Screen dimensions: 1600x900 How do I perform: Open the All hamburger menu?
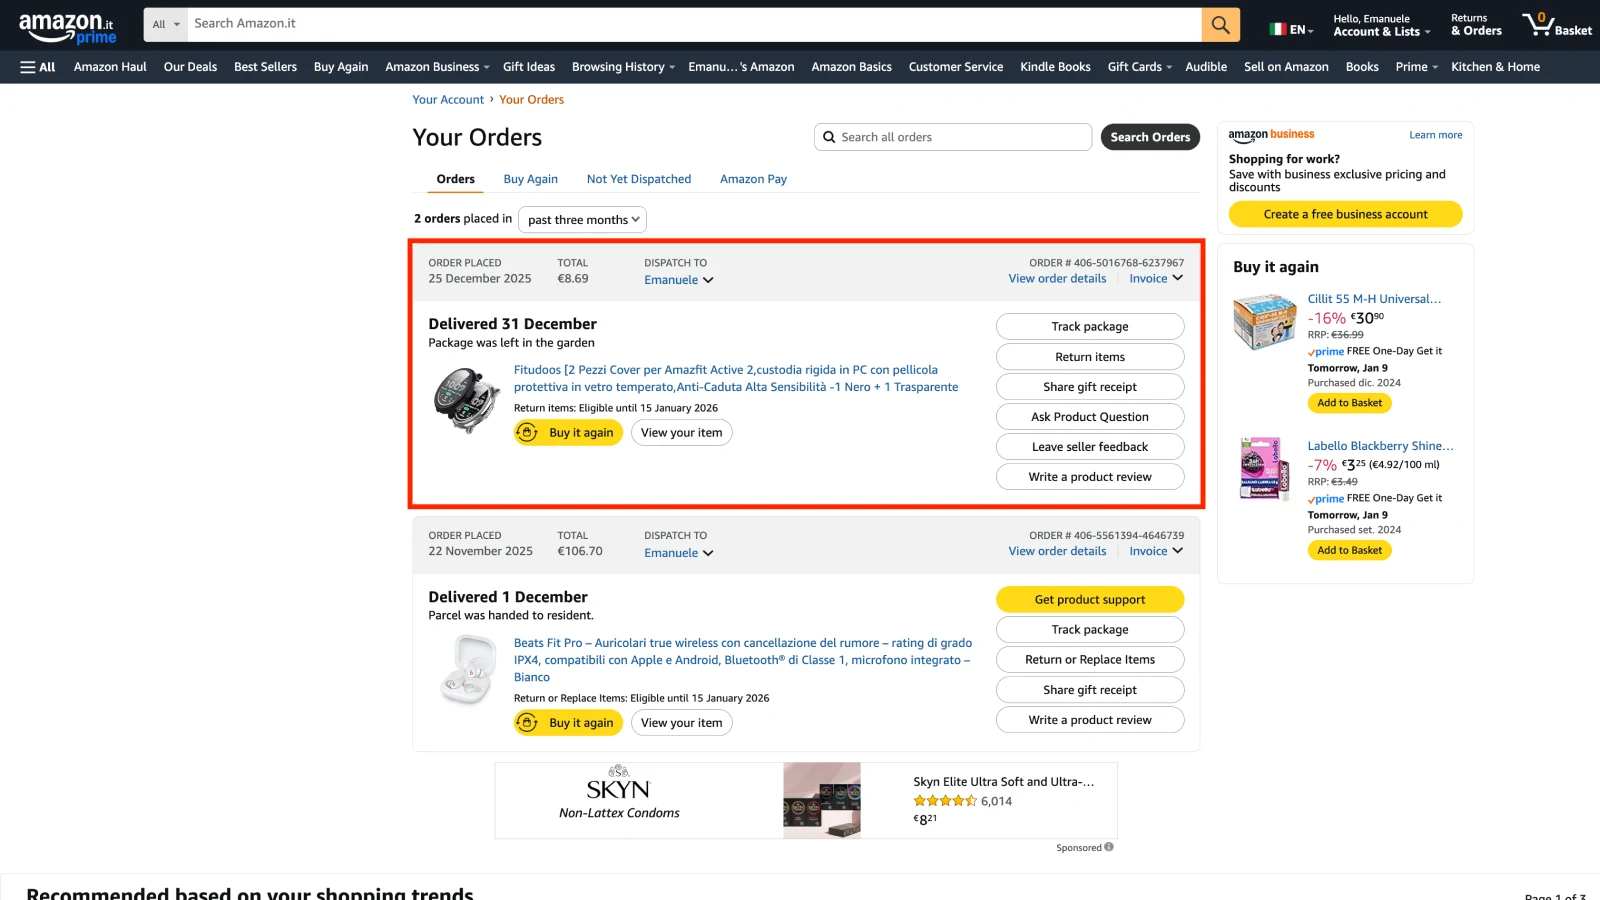tap(38, 67)
